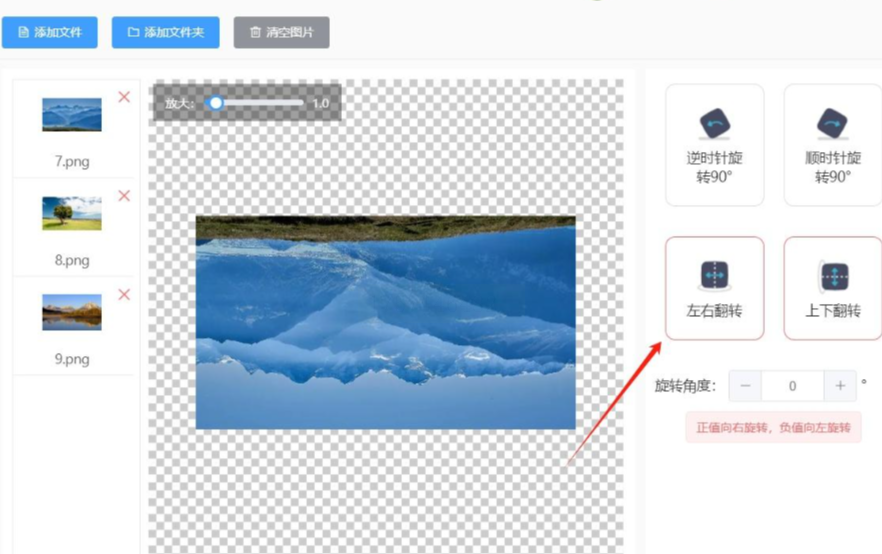Rotate counterclockwise with the 逆时针旋转90° icon
This screenshot has width=882, height=554.
tap(714, 123)
